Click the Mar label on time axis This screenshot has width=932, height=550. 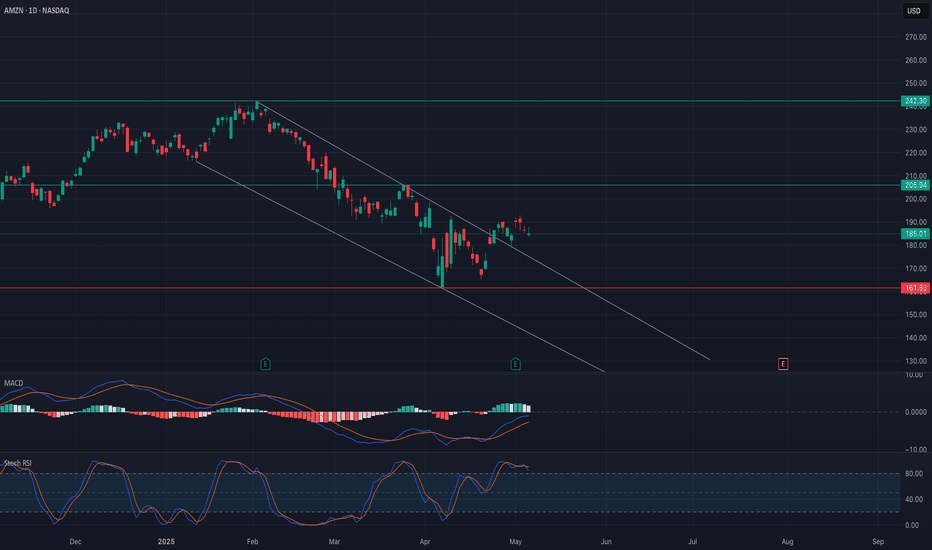(x=335, y=542)
